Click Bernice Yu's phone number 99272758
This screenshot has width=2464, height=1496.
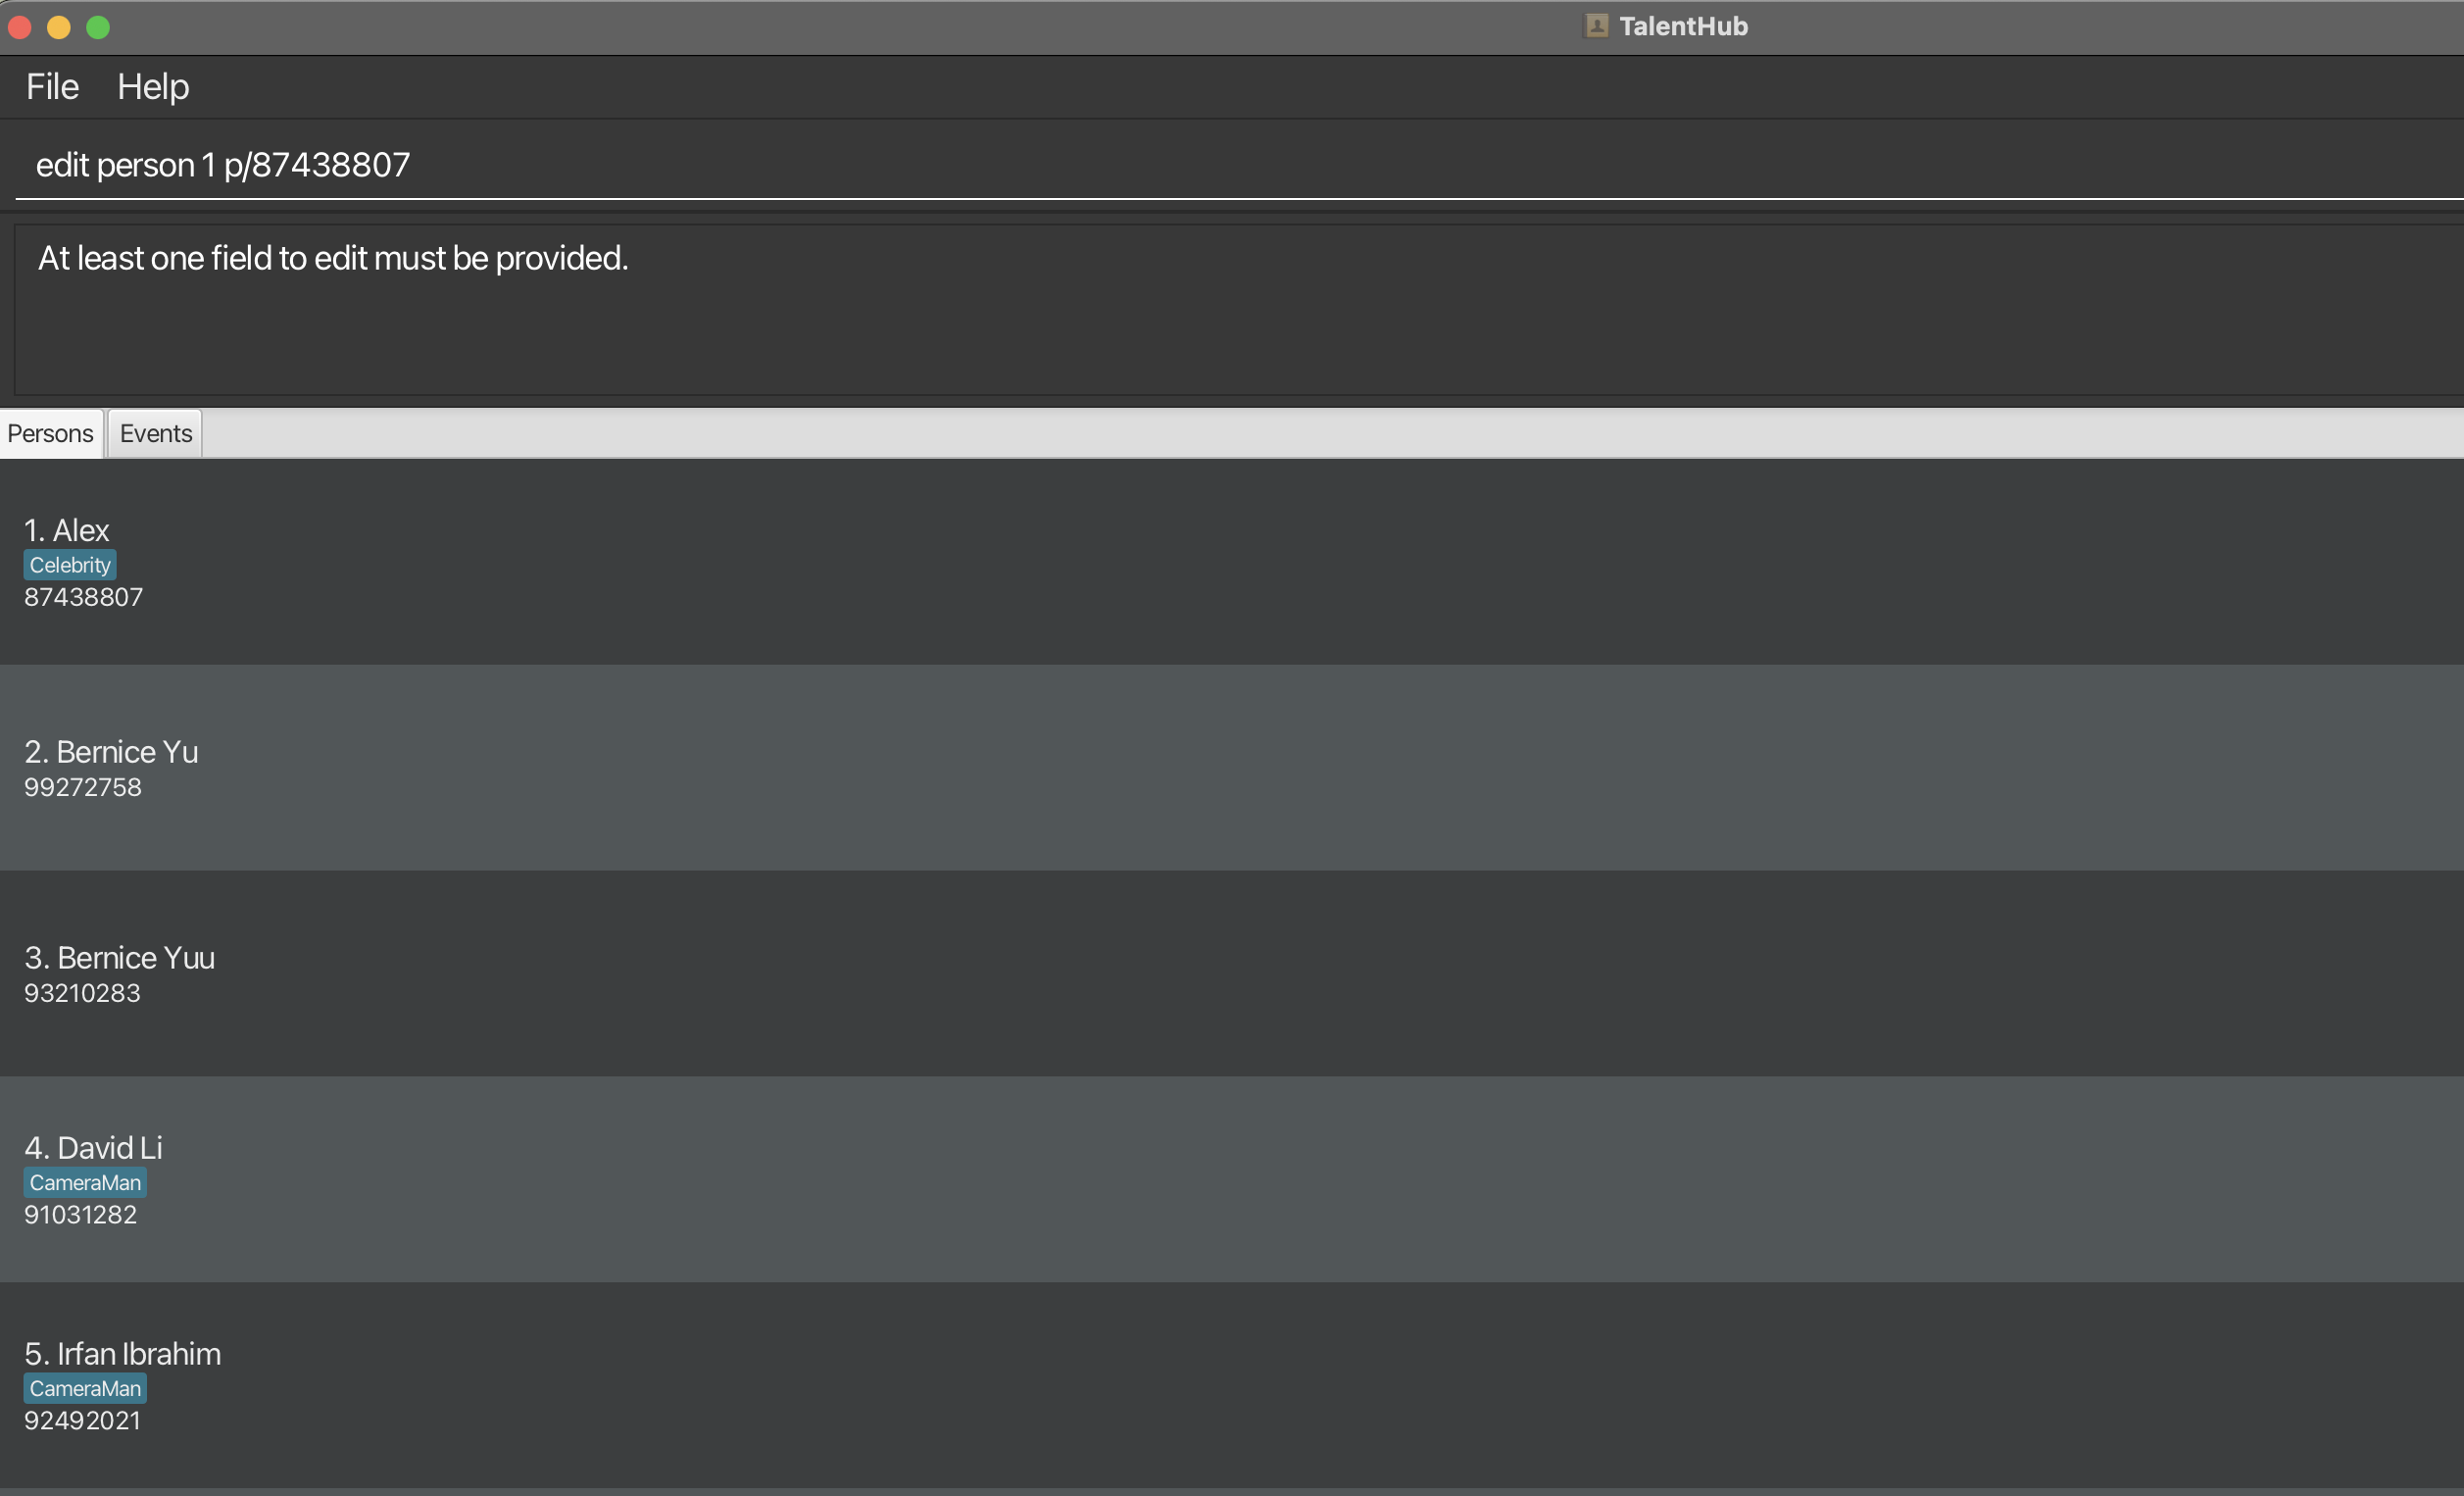coord(83,788)
